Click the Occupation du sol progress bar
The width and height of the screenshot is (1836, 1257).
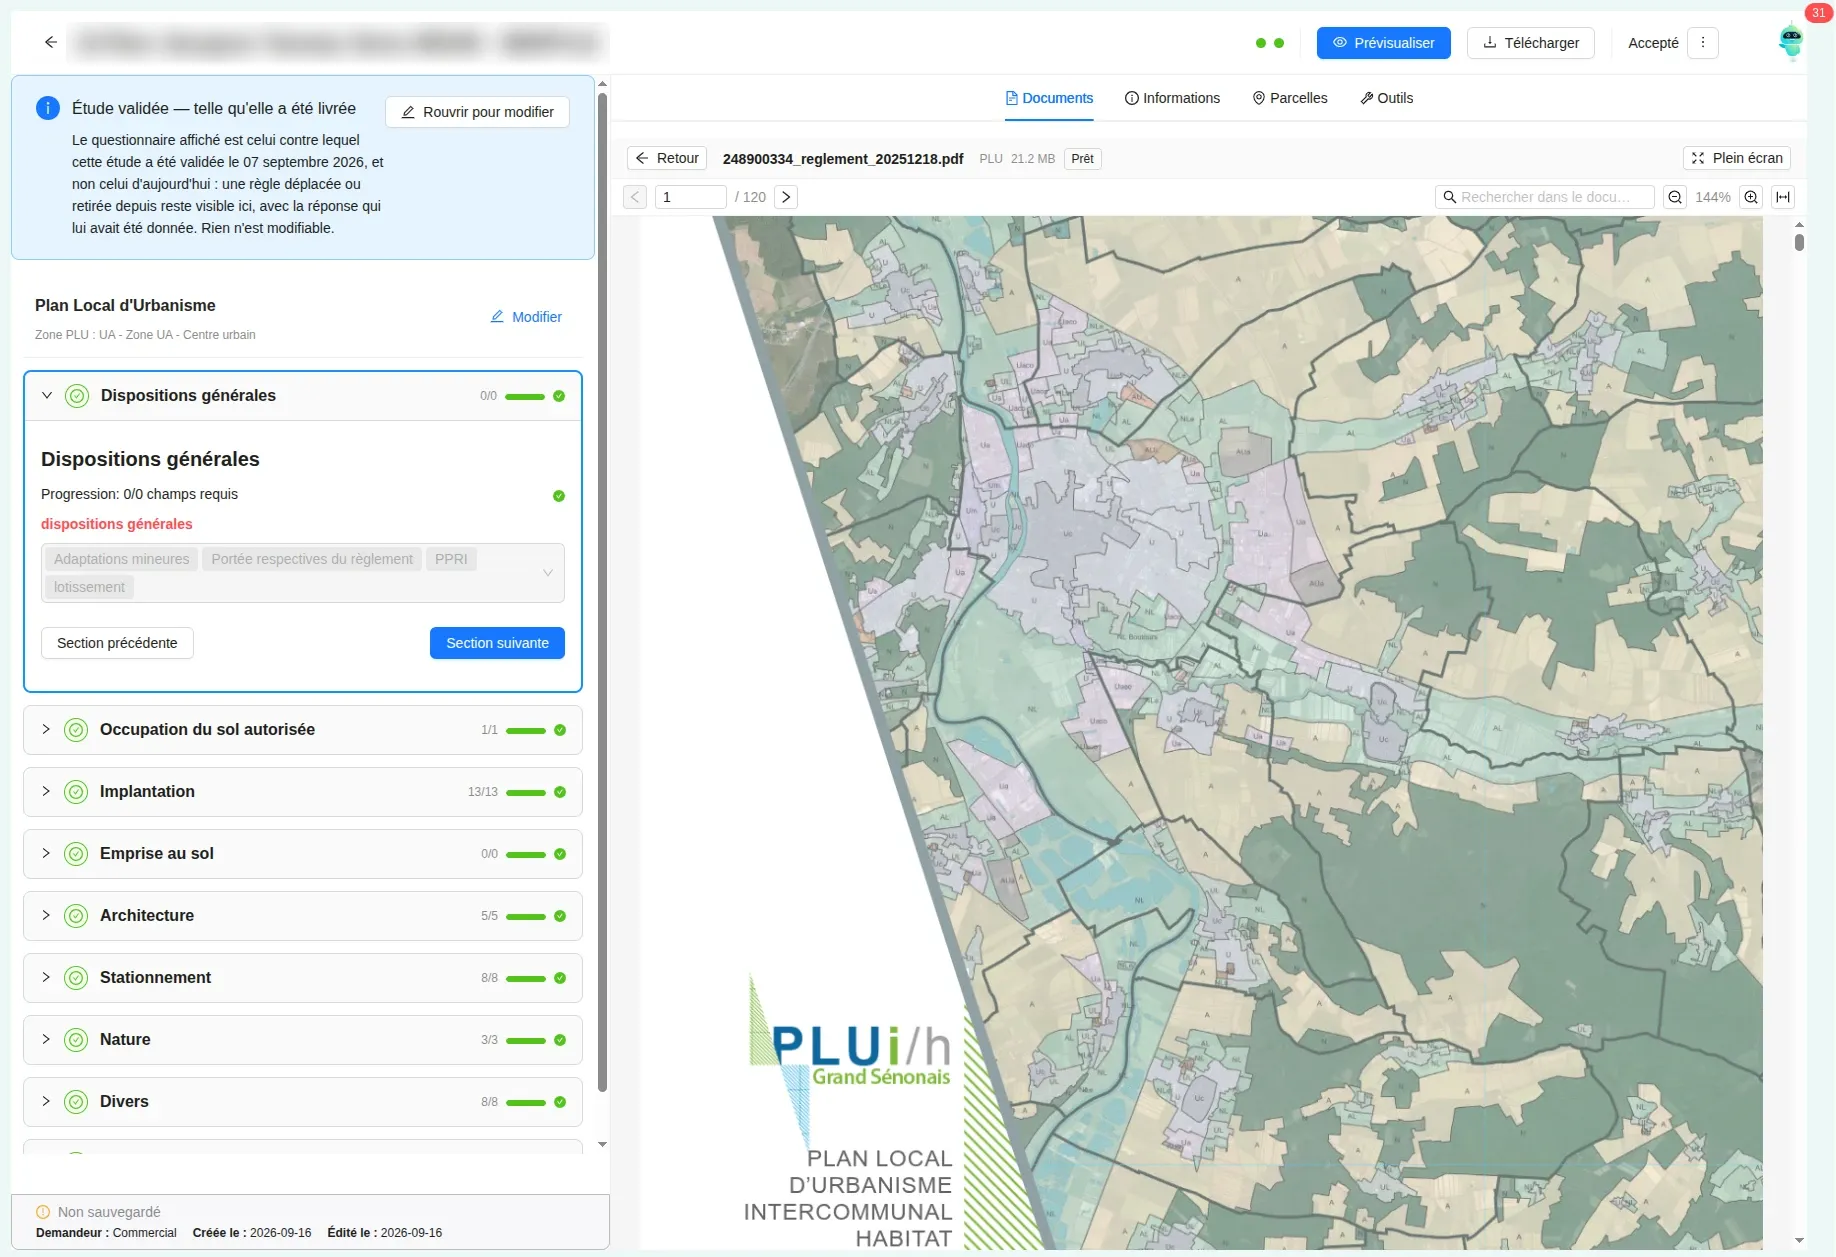(x=526, y=731)
